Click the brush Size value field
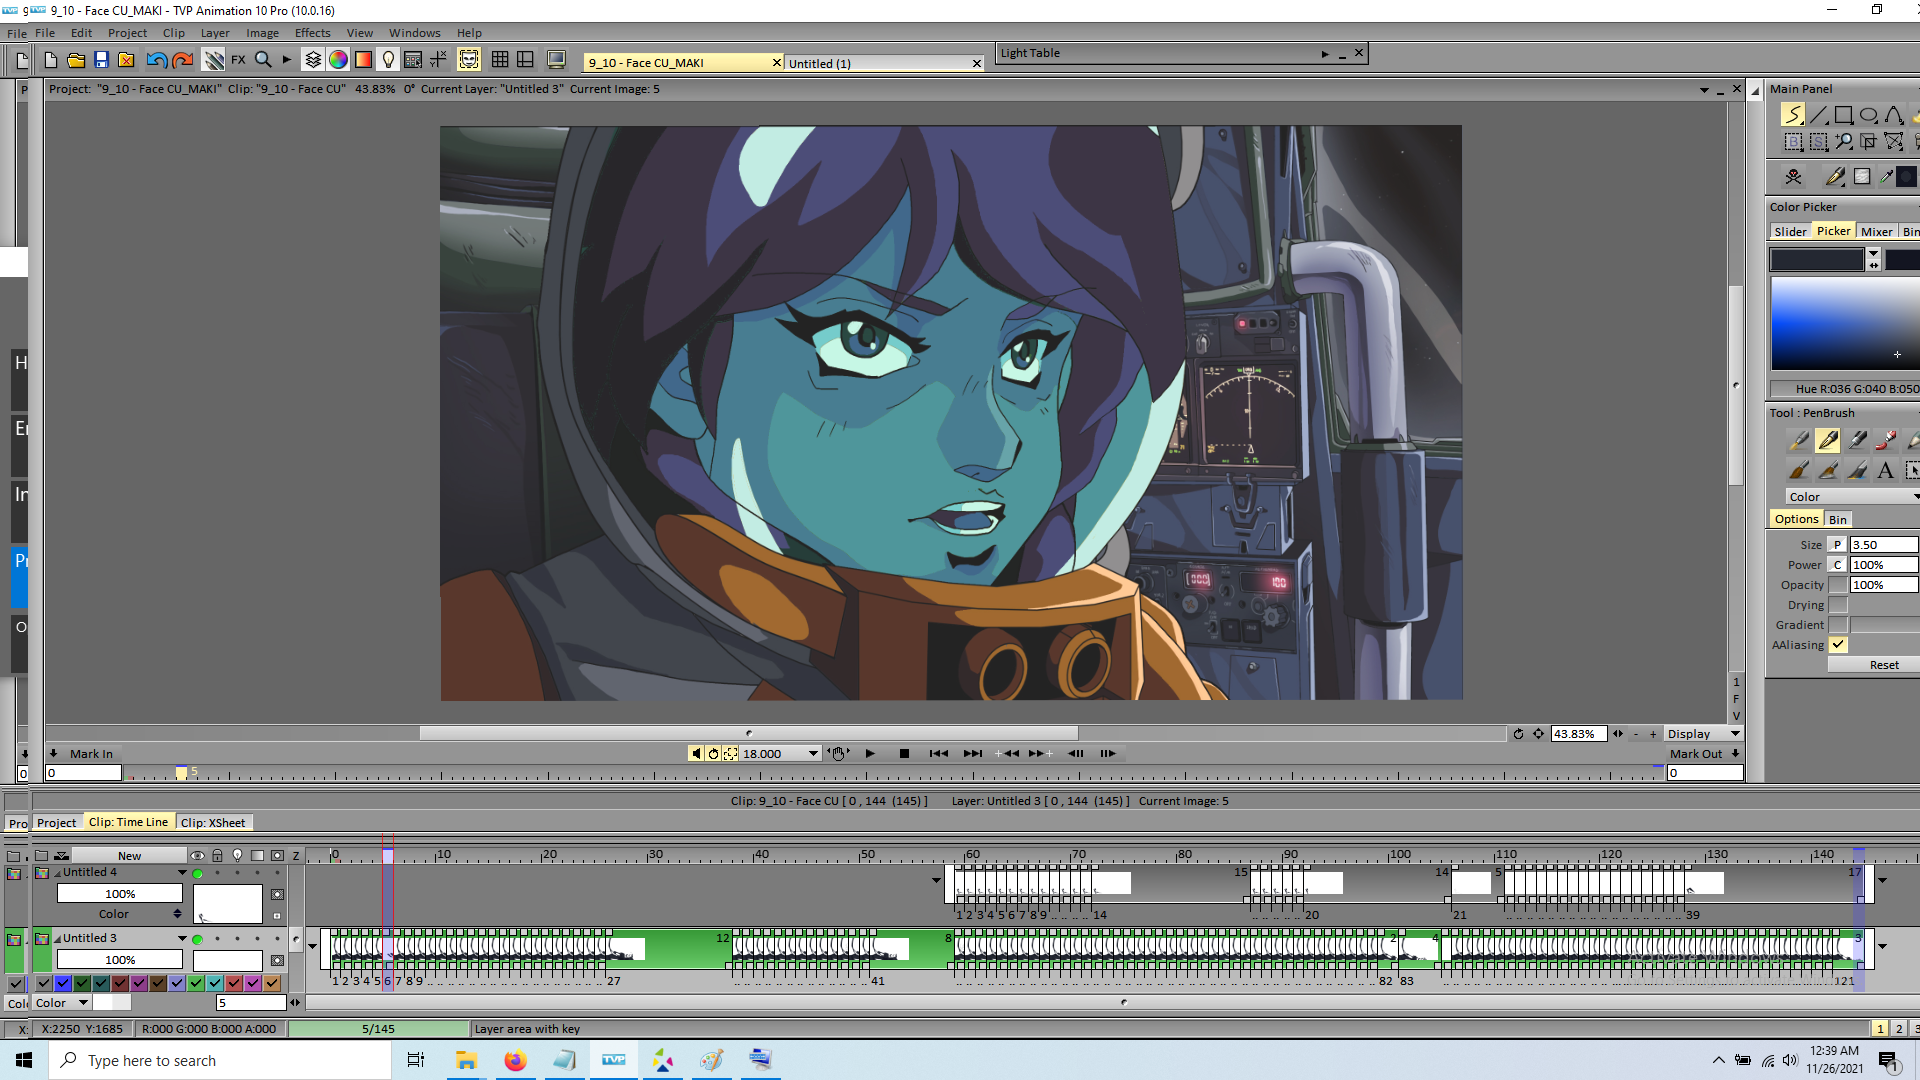 click(x=1884, y=545)
